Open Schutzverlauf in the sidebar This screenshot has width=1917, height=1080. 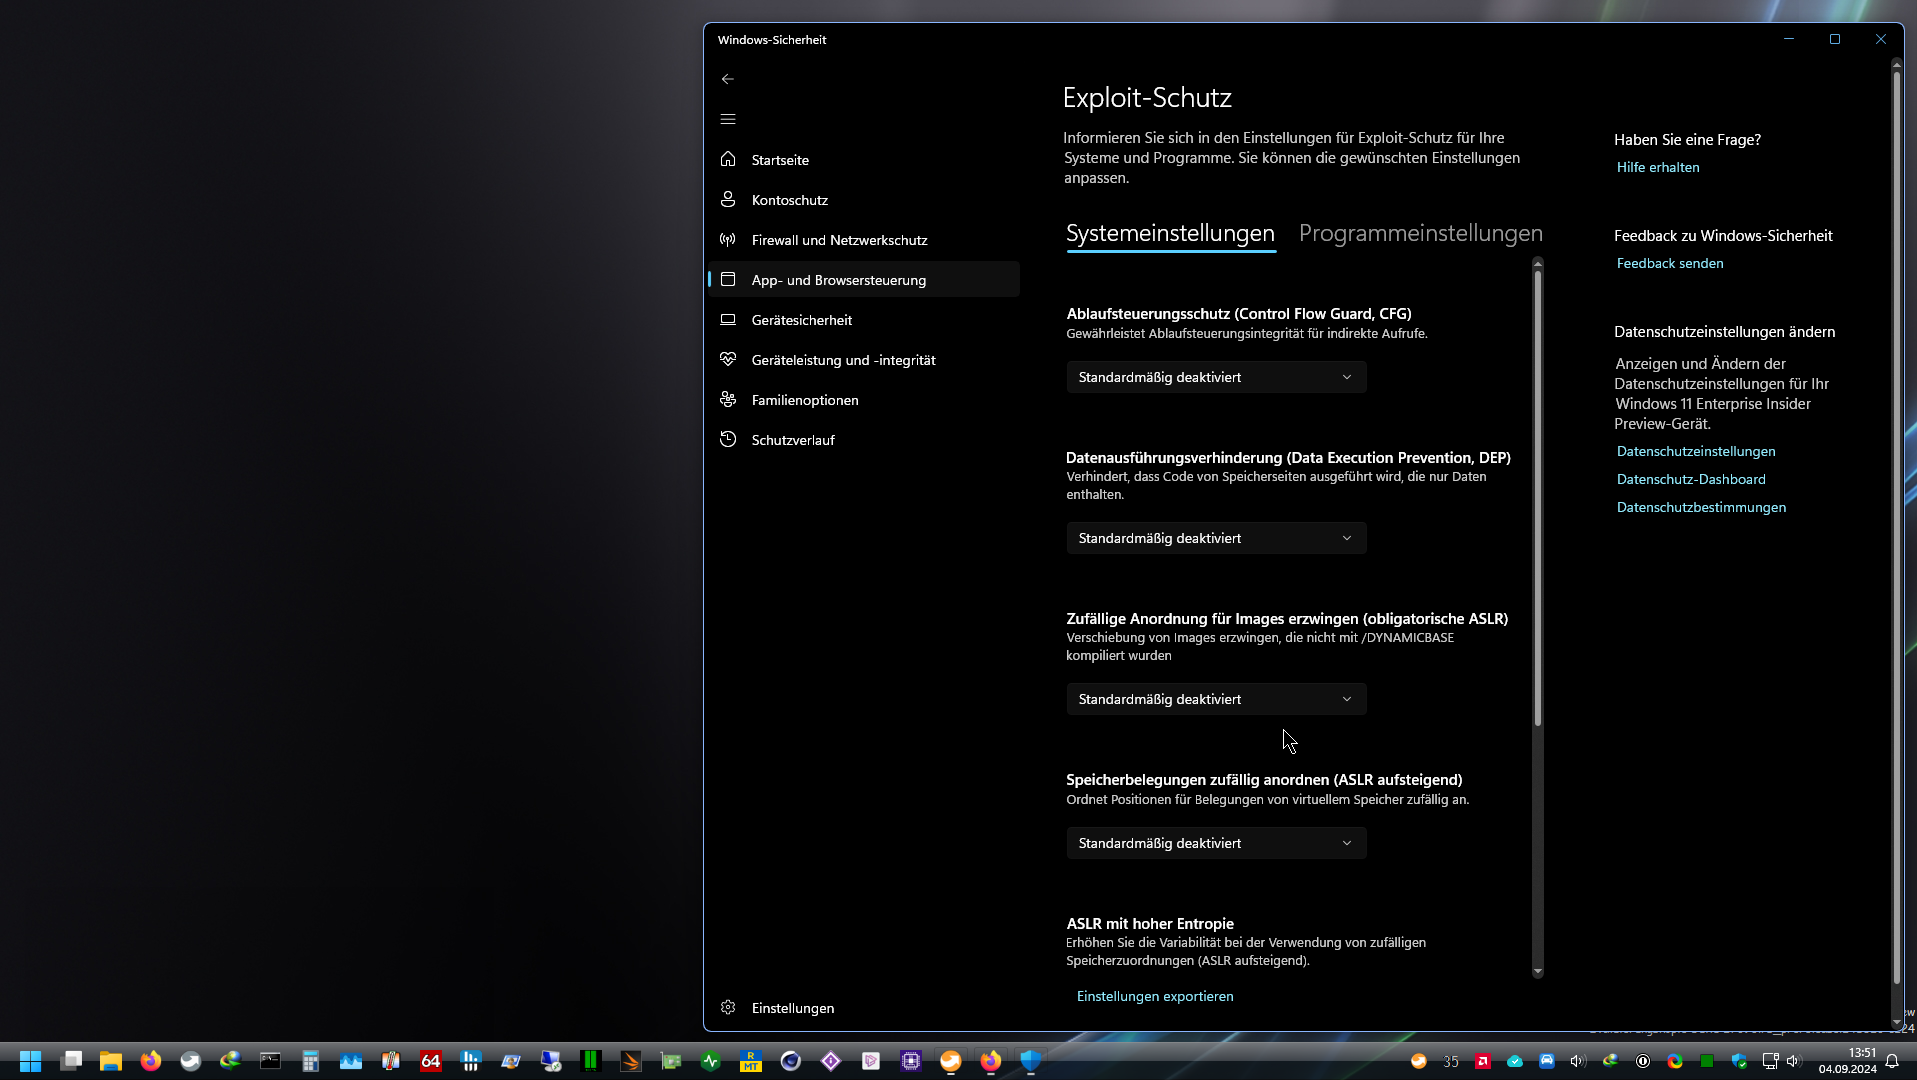[864, 440]
